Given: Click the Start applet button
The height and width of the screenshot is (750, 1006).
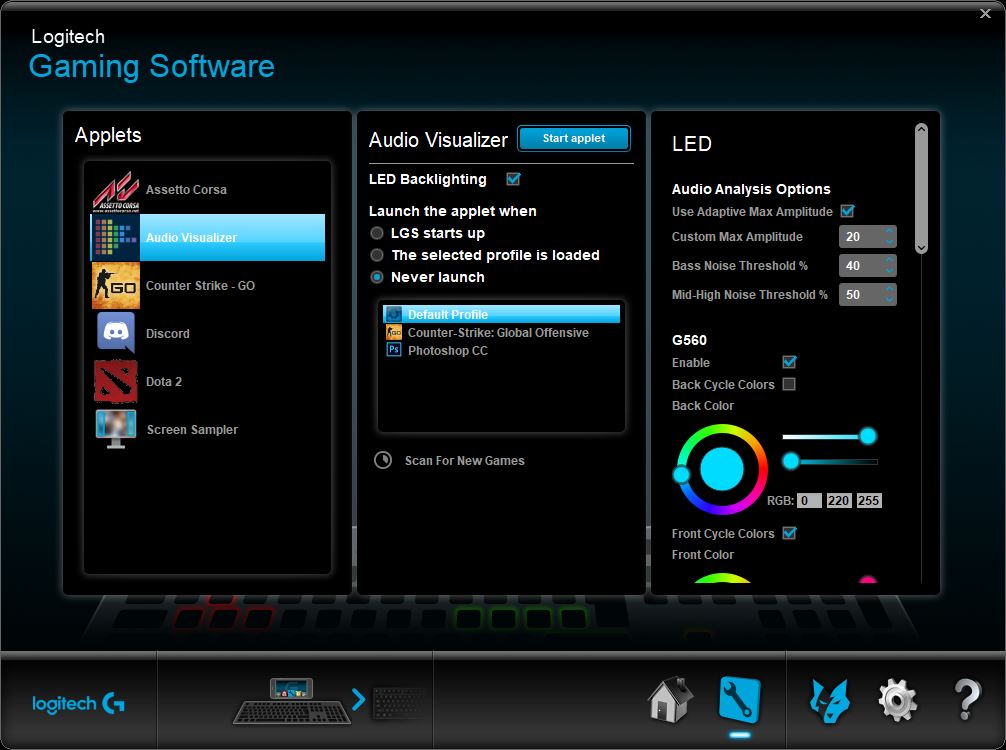Looking at the screenshot, I should [x=574, y=138].
